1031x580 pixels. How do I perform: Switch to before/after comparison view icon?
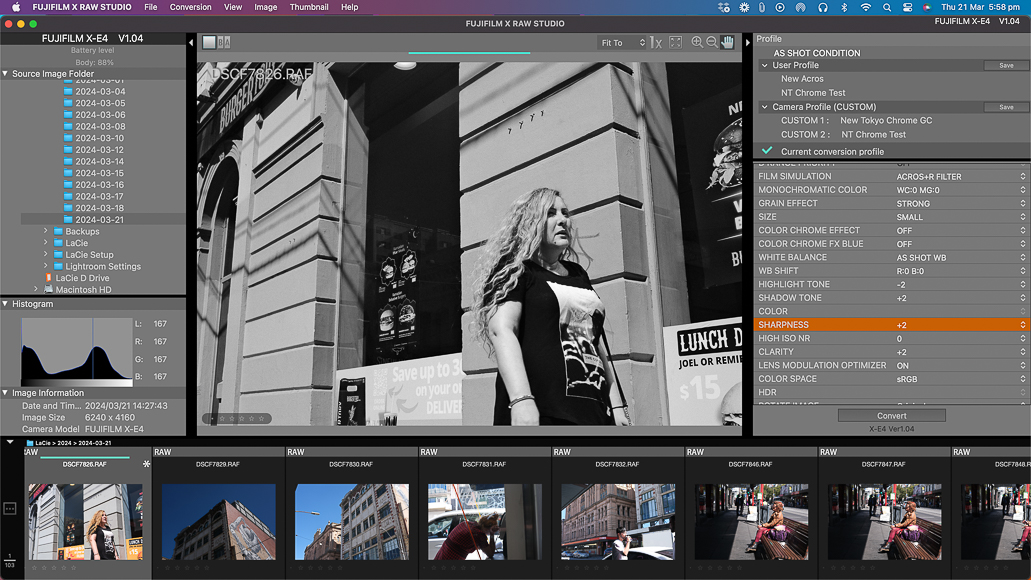(224, 42)
